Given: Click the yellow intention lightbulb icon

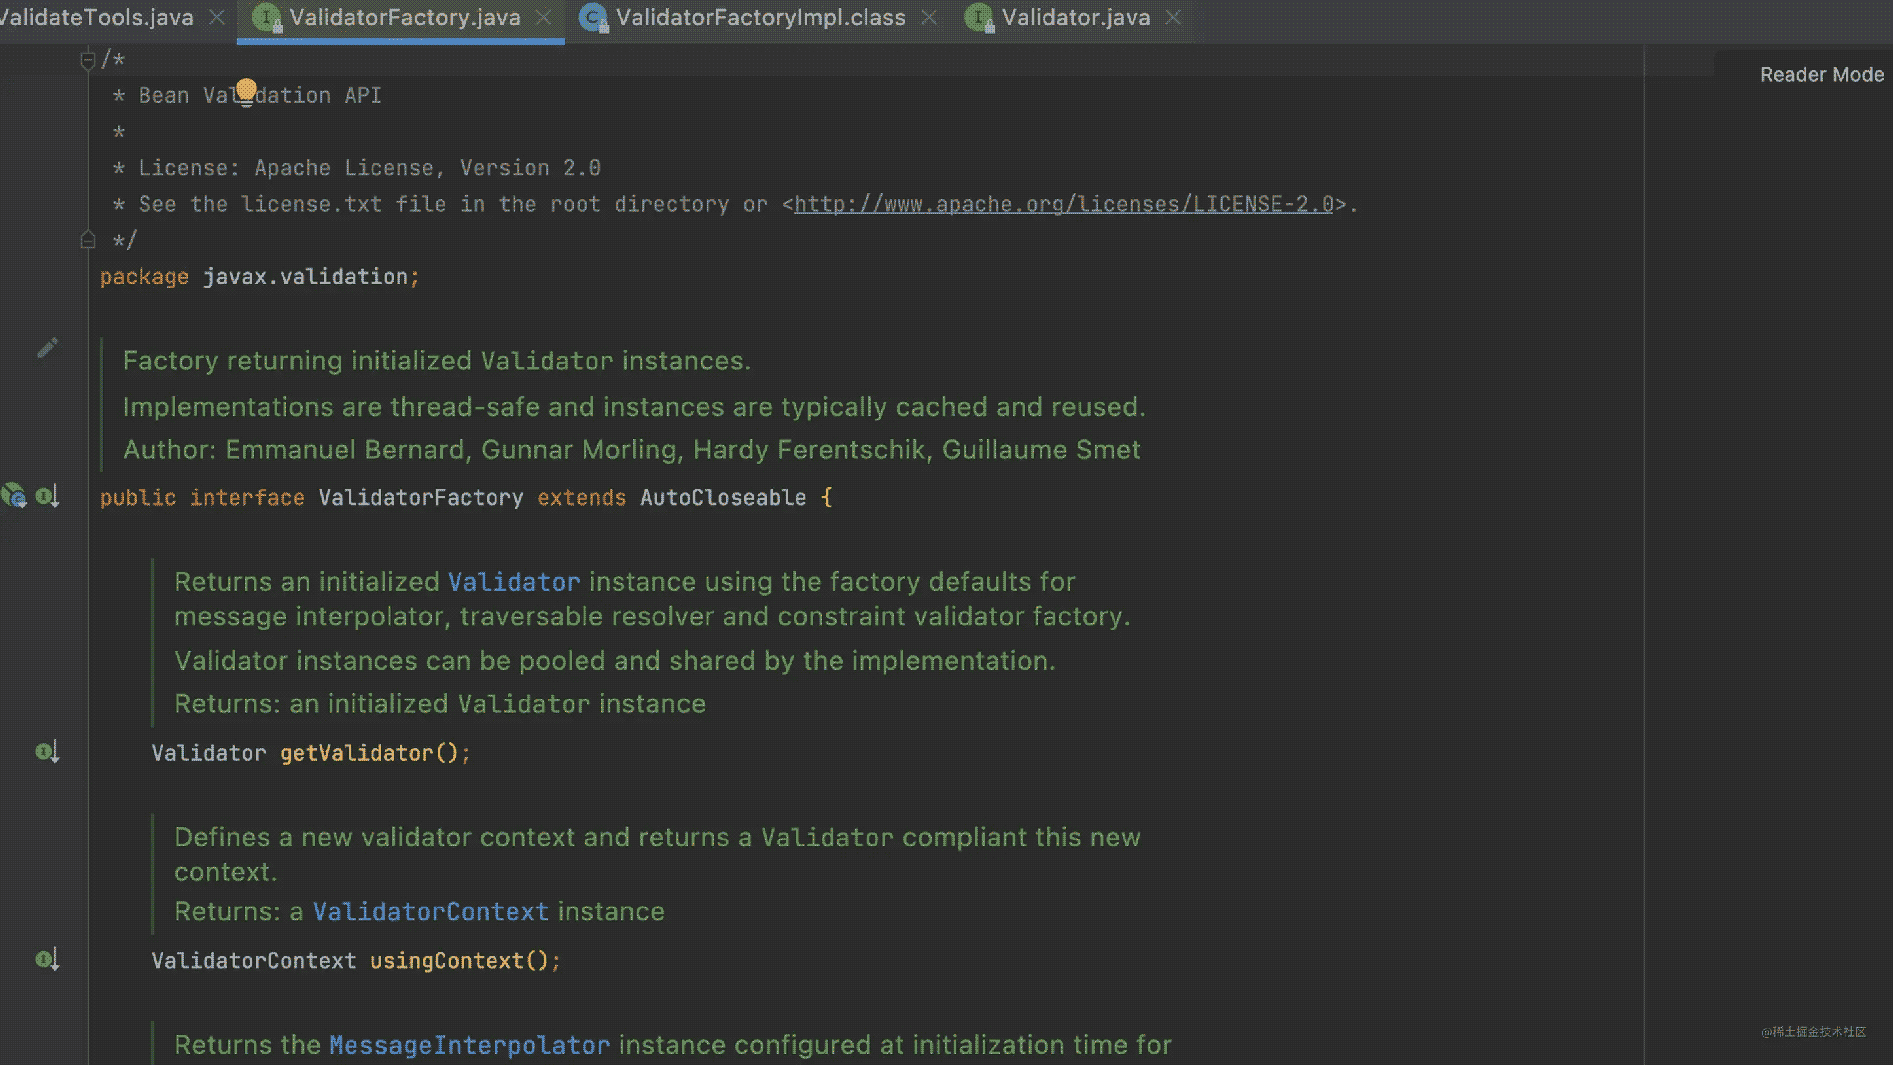Looking at the screenshot, I should [x=246, y=90].
